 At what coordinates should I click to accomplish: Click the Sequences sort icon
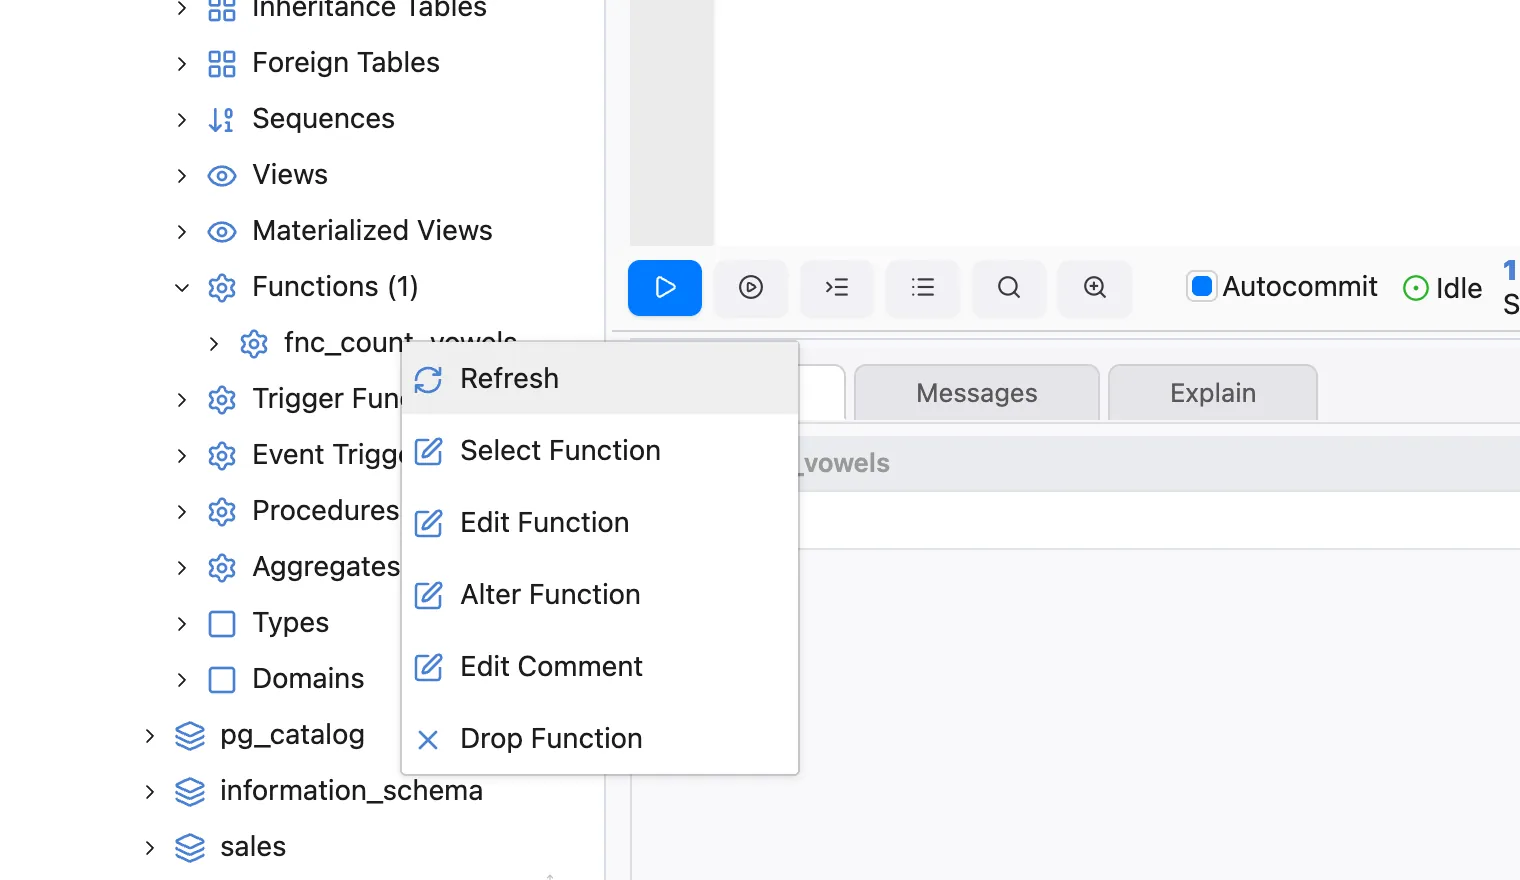click(x=221, y=120)
